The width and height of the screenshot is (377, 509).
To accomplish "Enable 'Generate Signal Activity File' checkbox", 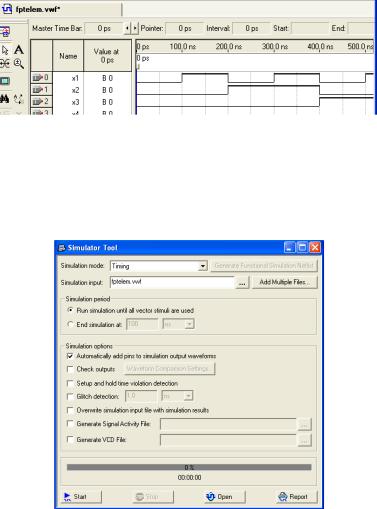I will (x=70, y=424).
